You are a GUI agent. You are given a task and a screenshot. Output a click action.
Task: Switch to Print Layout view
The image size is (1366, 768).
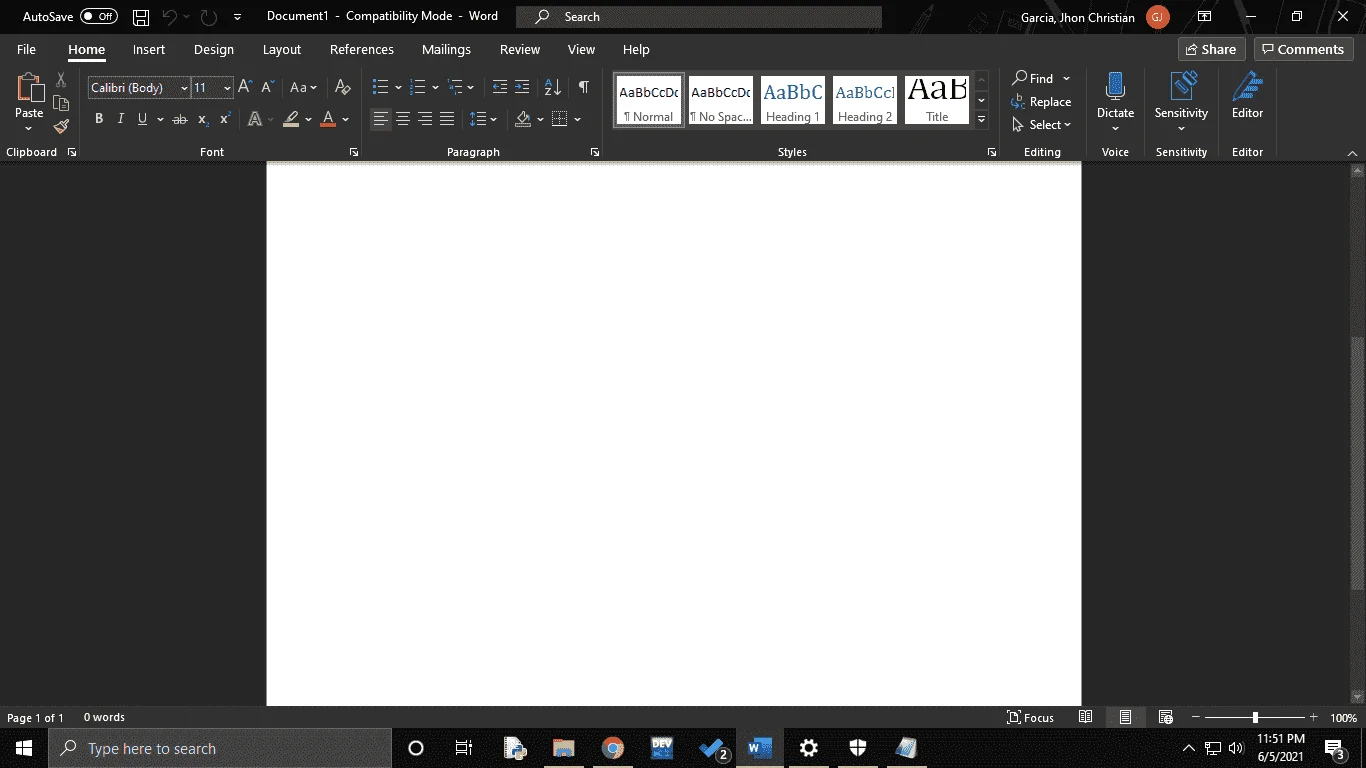pos(1125,717)
